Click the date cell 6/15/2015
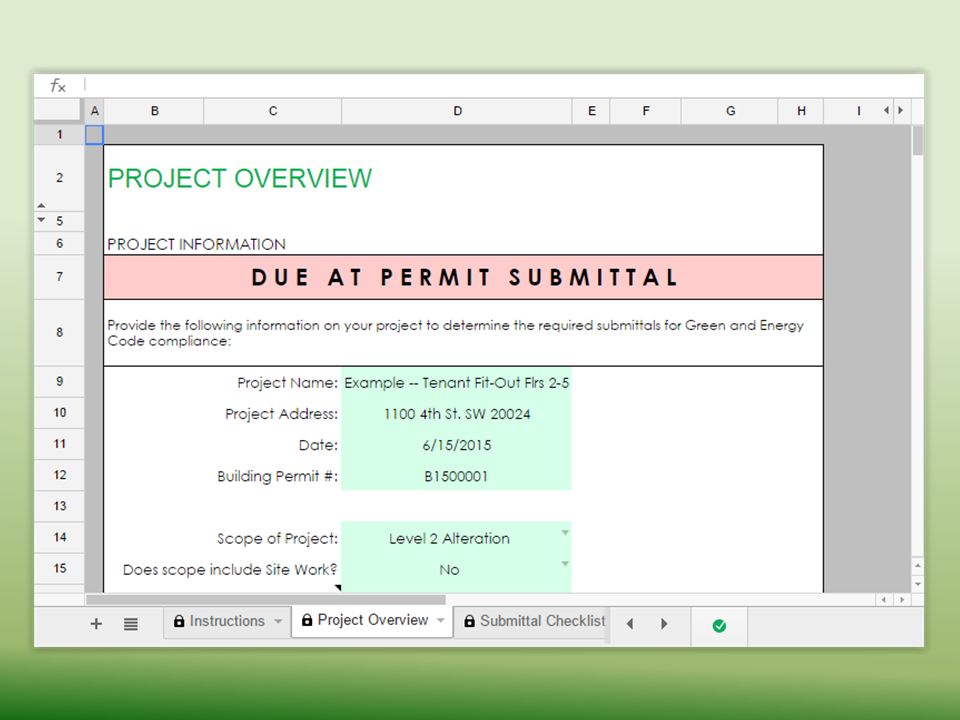Screen dimensions: 960x720 456,445
